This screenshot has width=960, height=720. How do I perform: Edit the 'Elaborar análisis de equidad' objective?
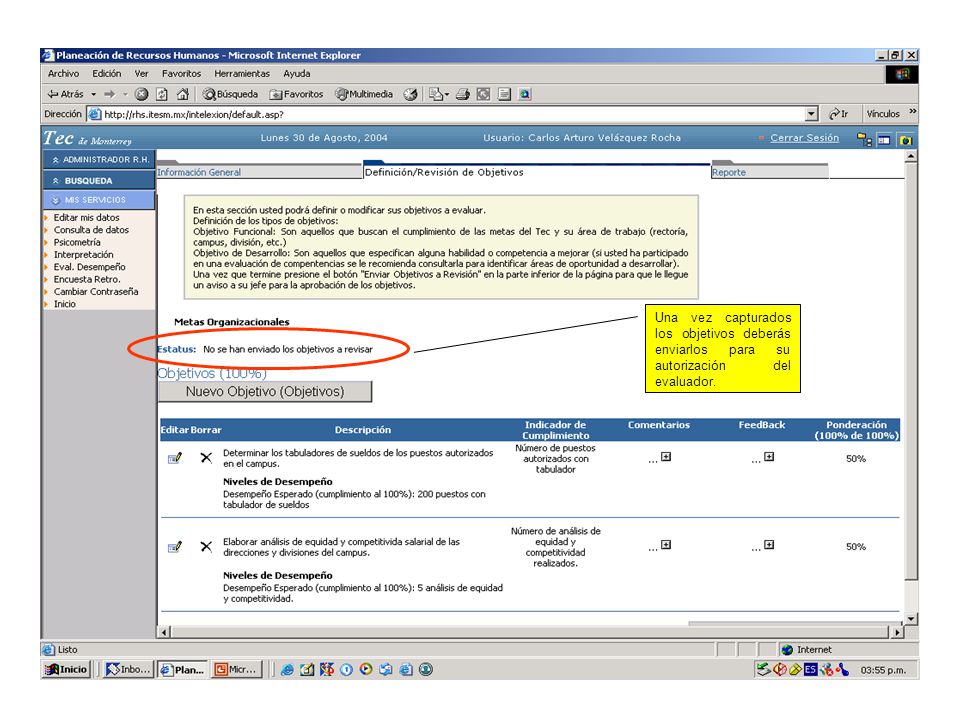click(175, 546)
